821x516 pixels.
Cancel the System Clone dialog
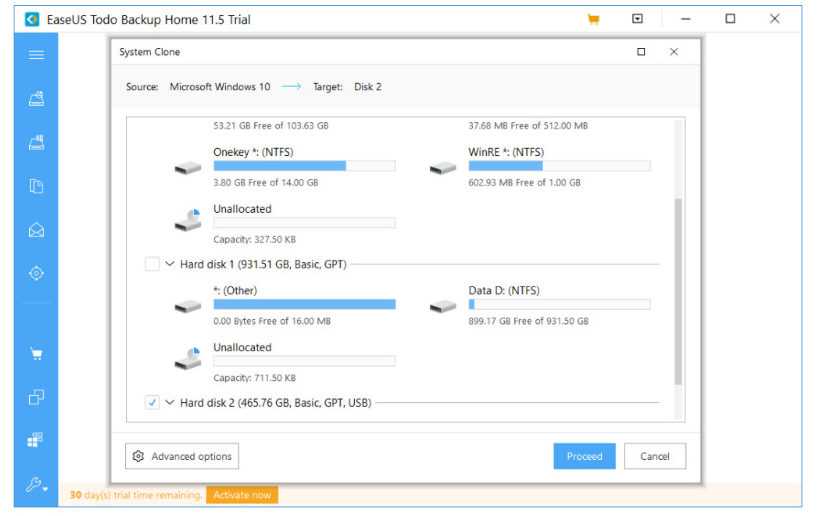pyautogui.click(x=655, y=456)
